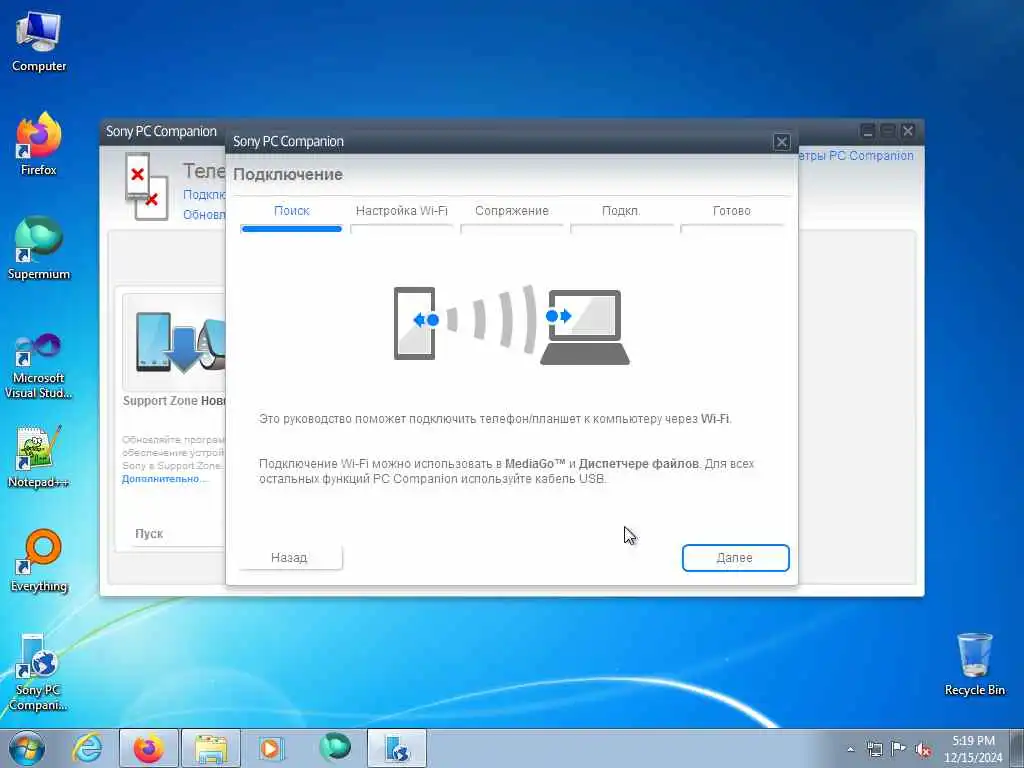Show hidden system tray icons
The height and width of the screenshot is (768, 1024).
[850, 749]
